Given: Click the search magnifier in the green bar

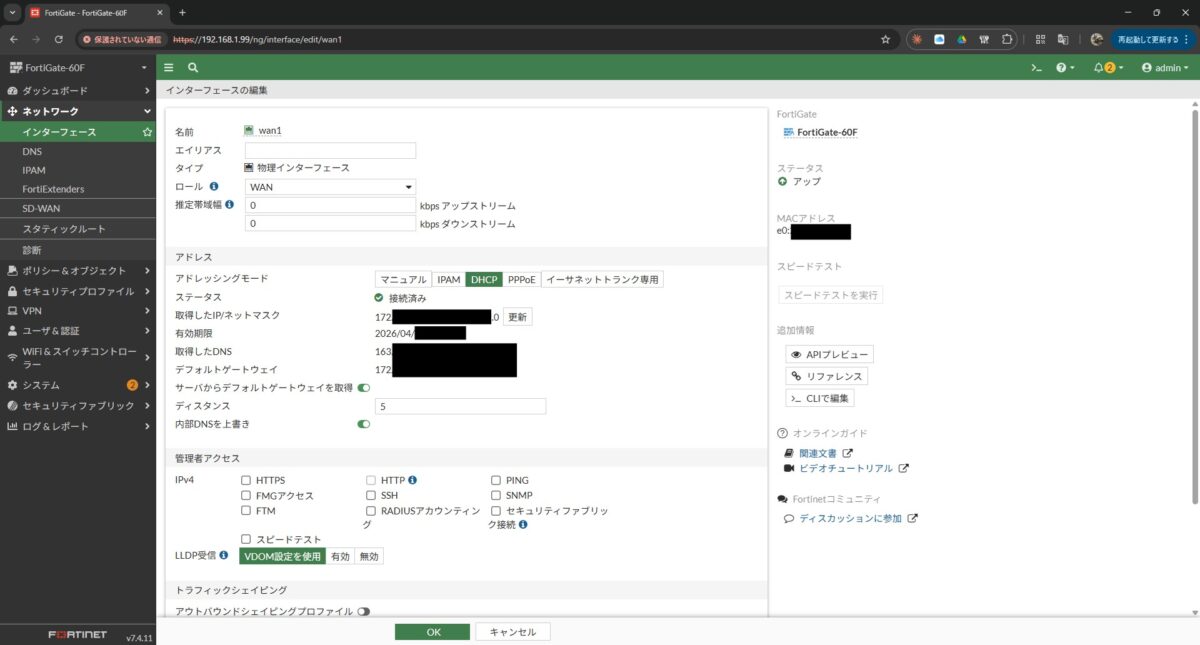Looking at the screenshot, I should [x=192, y=67].
